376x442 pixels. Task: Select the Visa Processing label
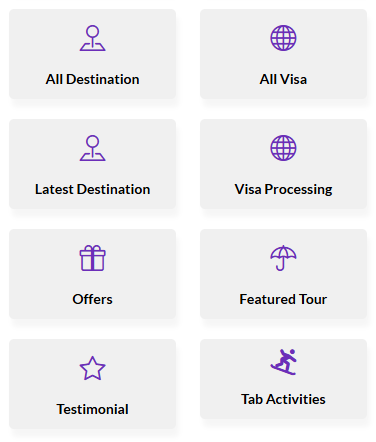point(283,189)
